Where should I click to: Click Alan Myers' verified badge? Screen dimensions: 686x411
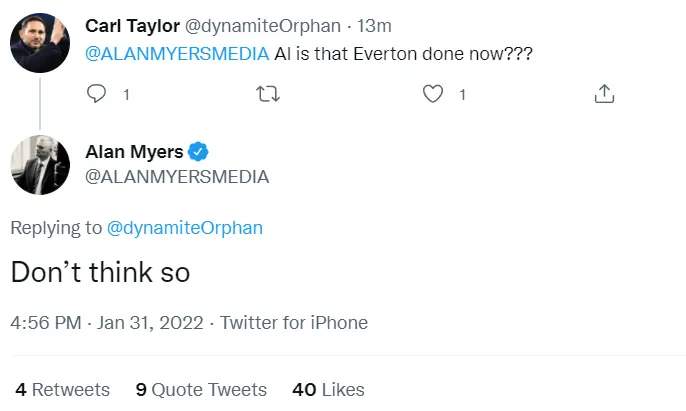[x=199, y=152]
